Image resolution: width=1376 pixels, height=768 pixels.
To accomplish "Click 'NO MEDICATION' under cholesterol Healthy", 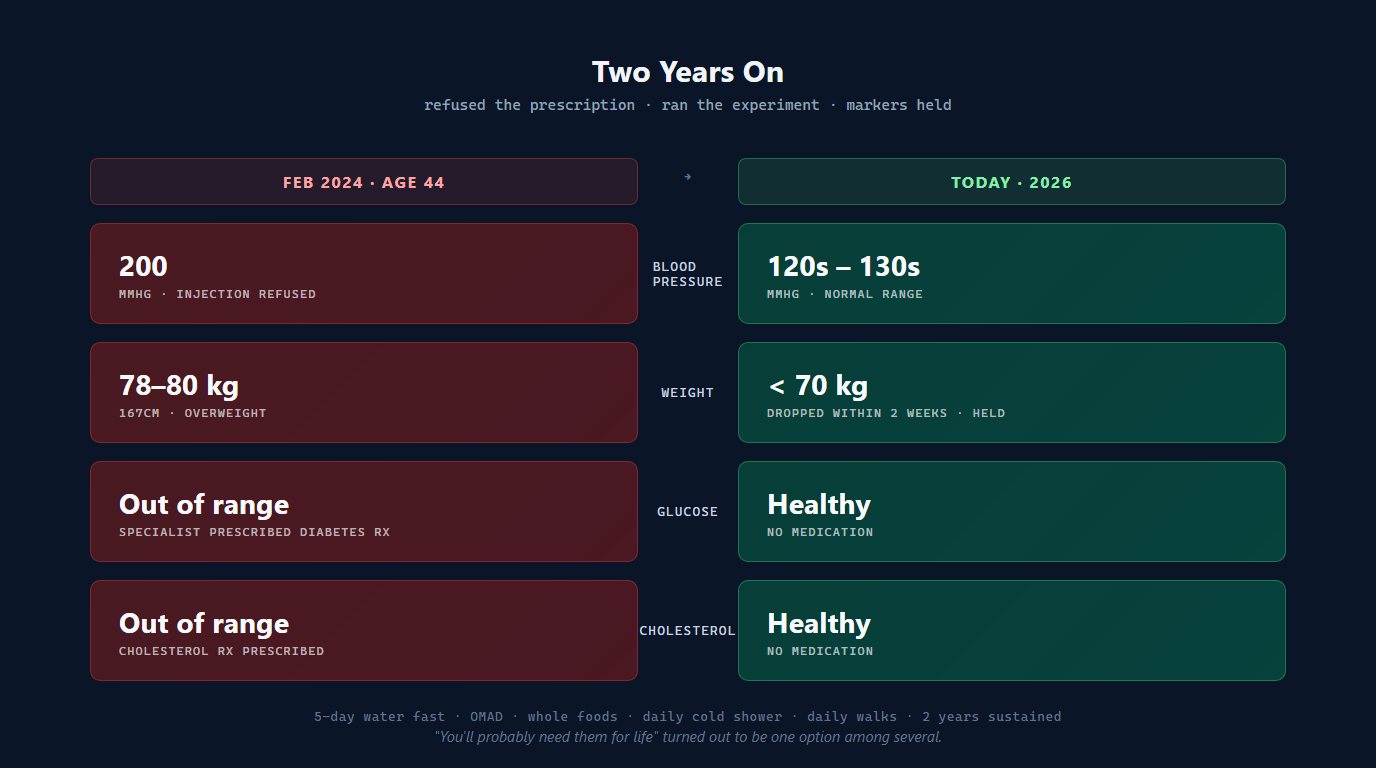I will [x=820, y=651].
